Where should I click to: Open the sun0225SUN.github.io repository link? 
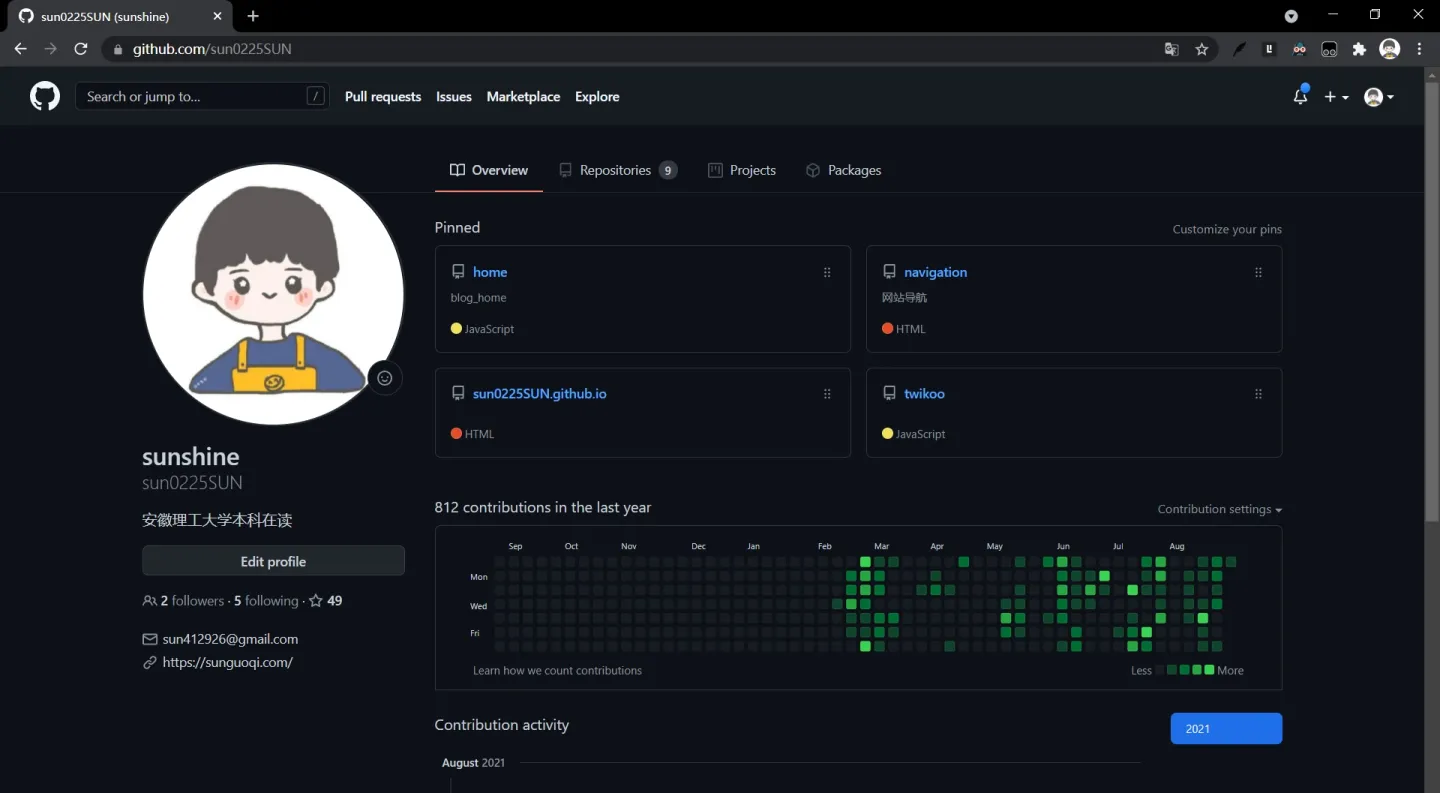click(x=539, y=394)
